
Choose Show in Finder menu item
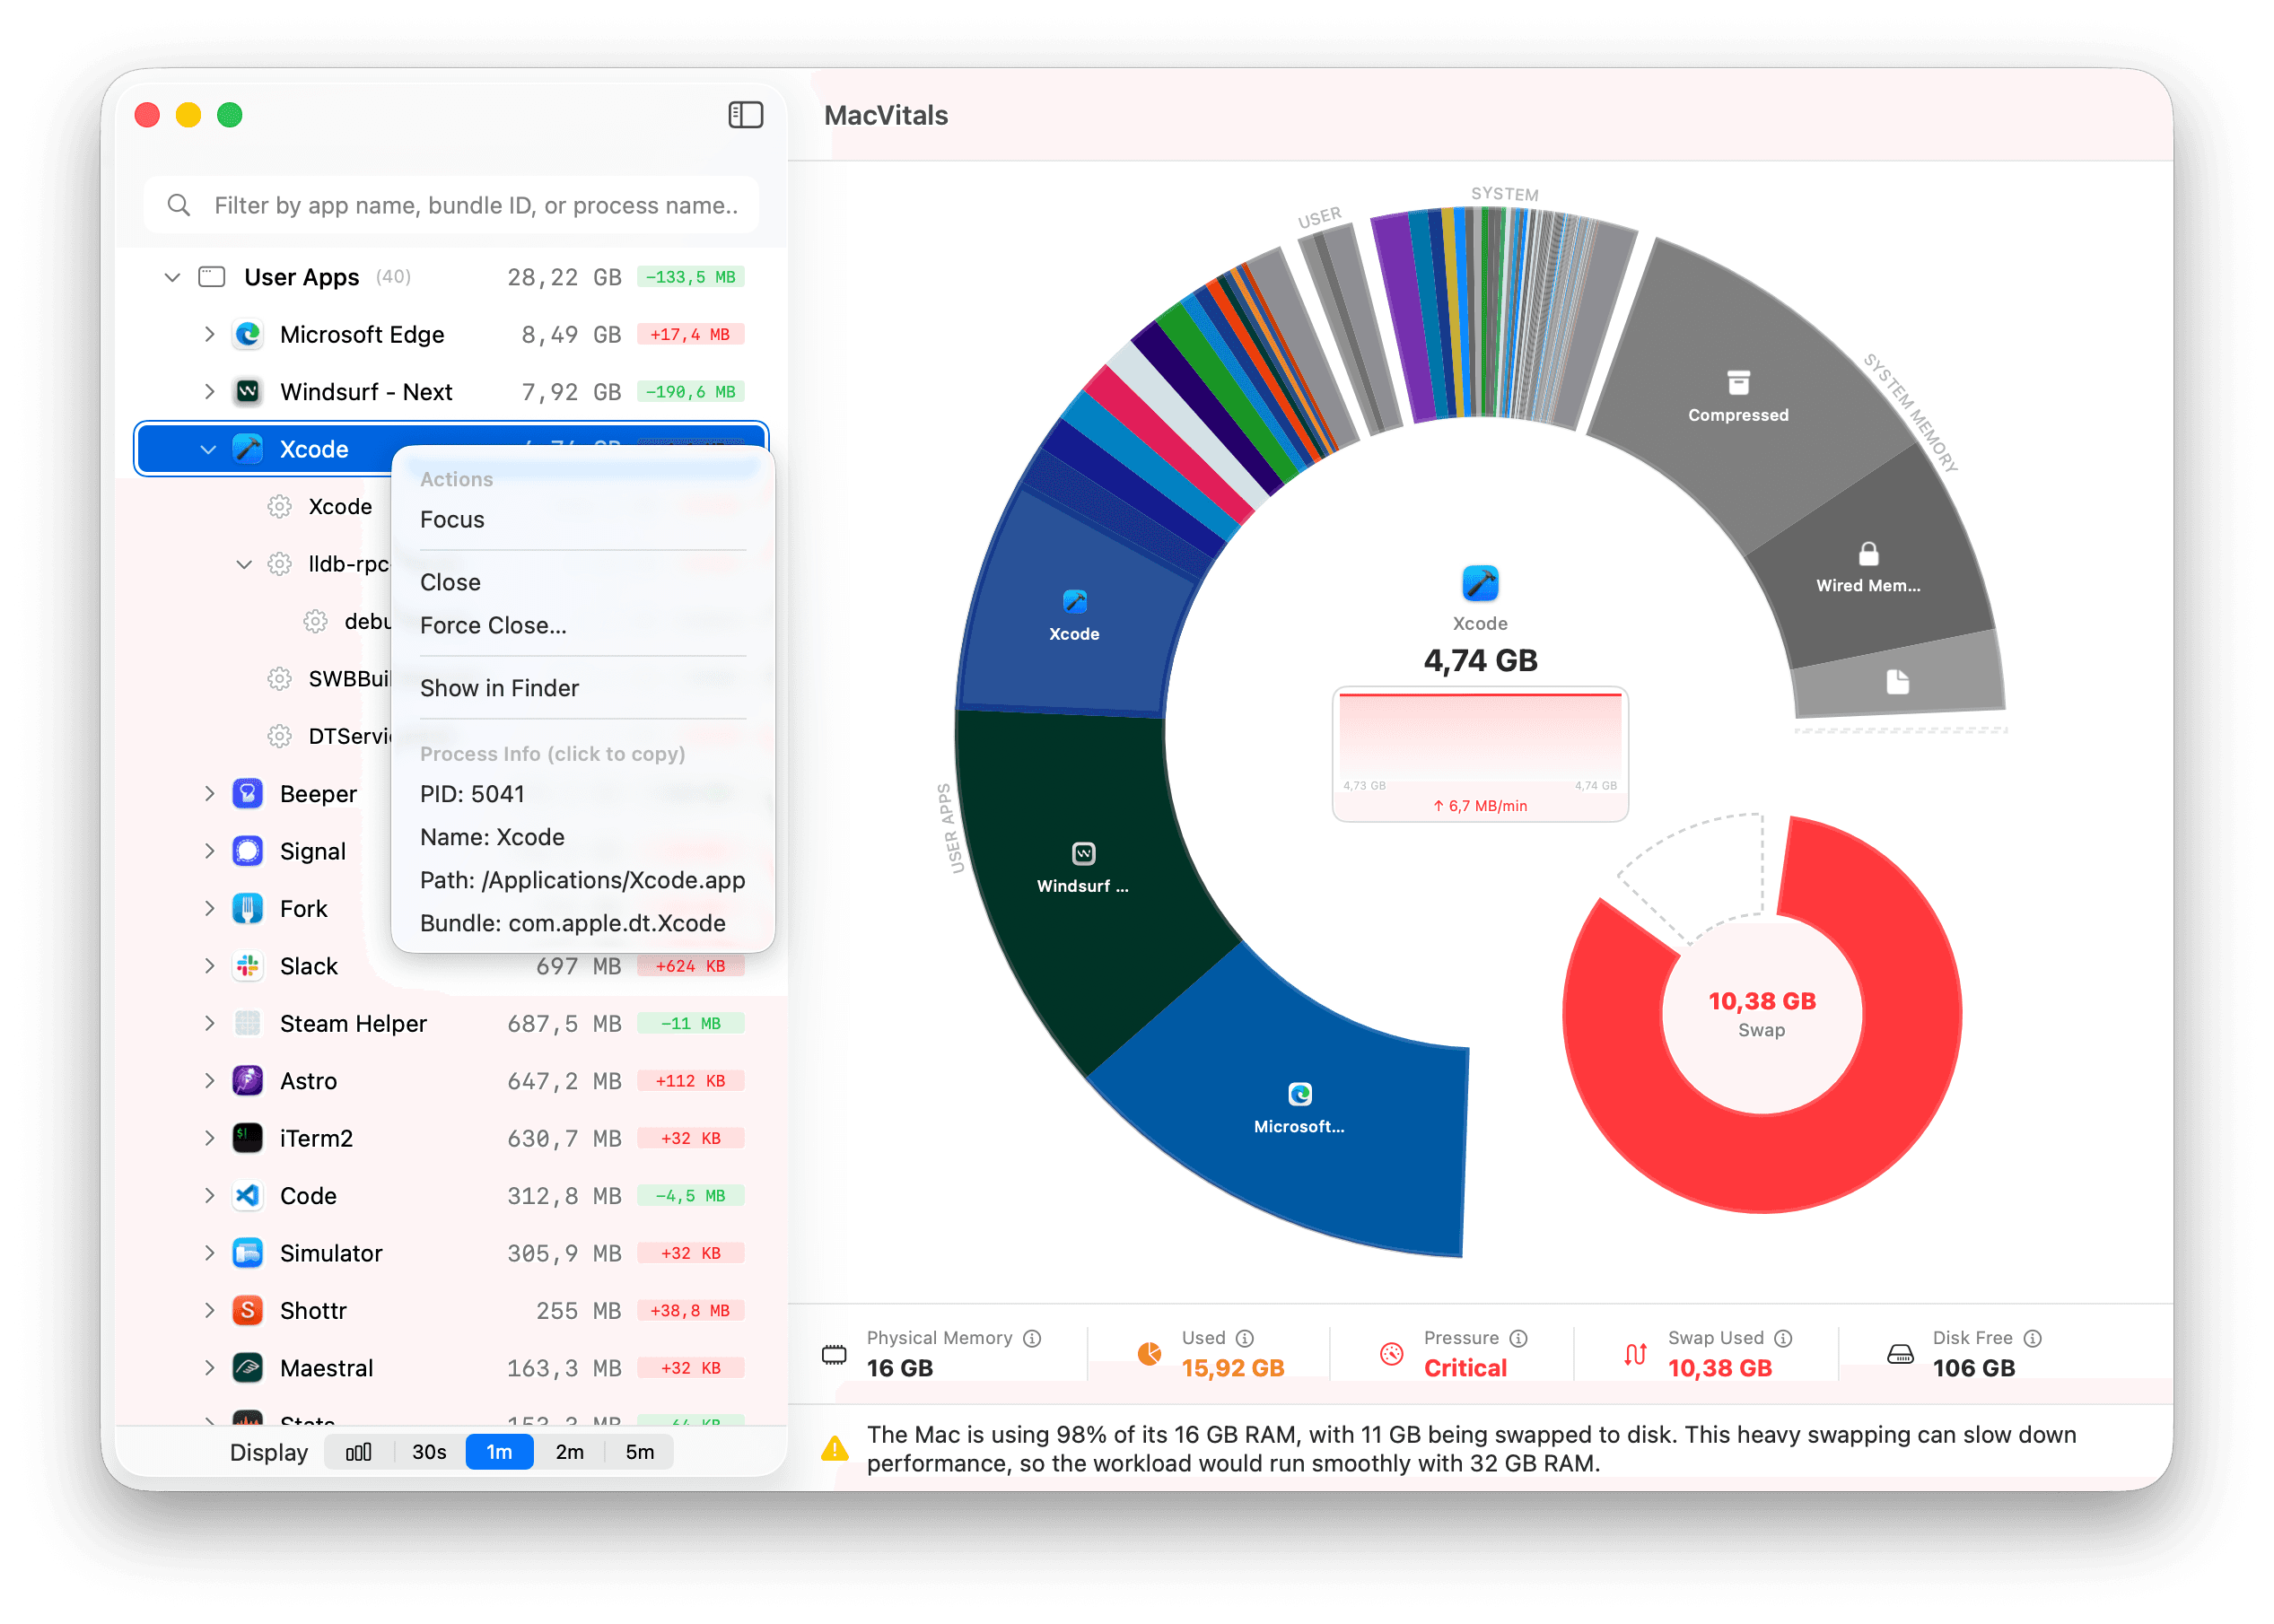pos(499,688)
